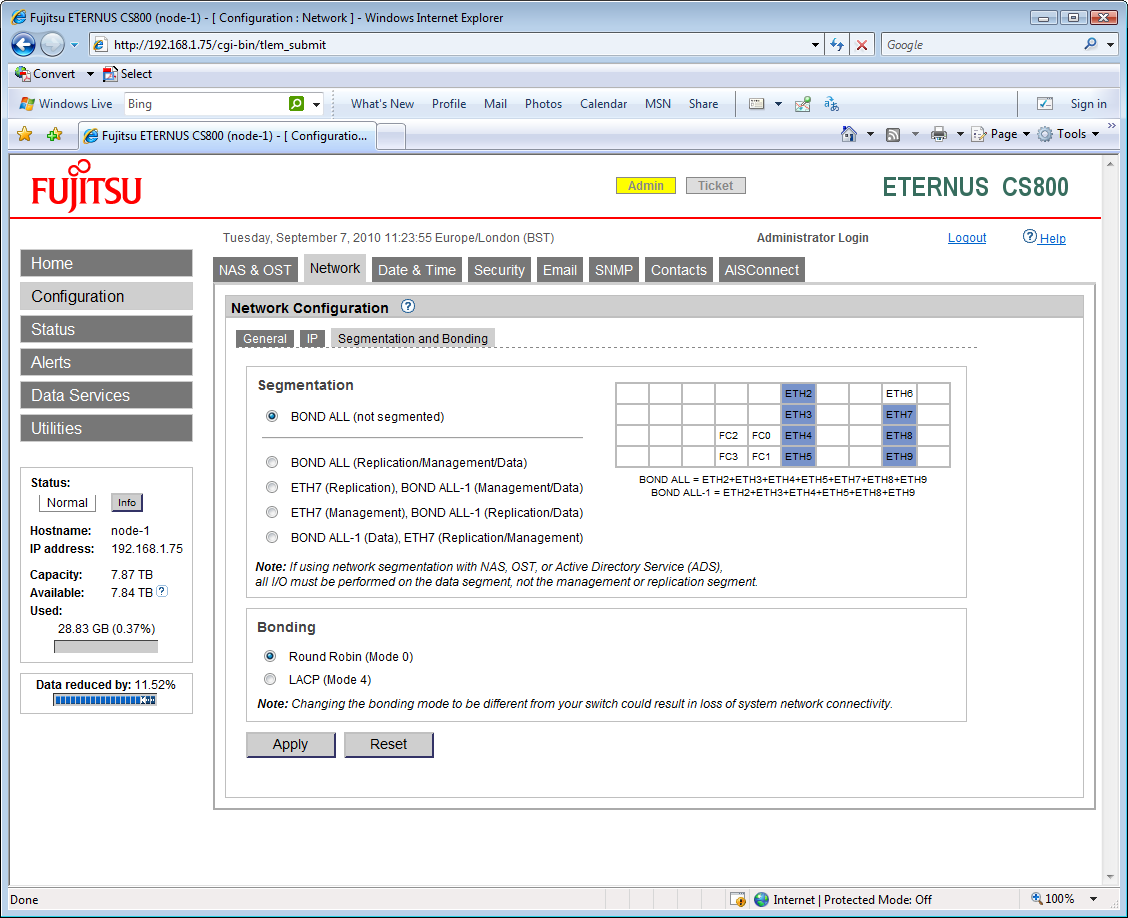
Task: Select BOND ALL-1 (Data), ETH7 (Replication/Management)
Action: (272, 537)
